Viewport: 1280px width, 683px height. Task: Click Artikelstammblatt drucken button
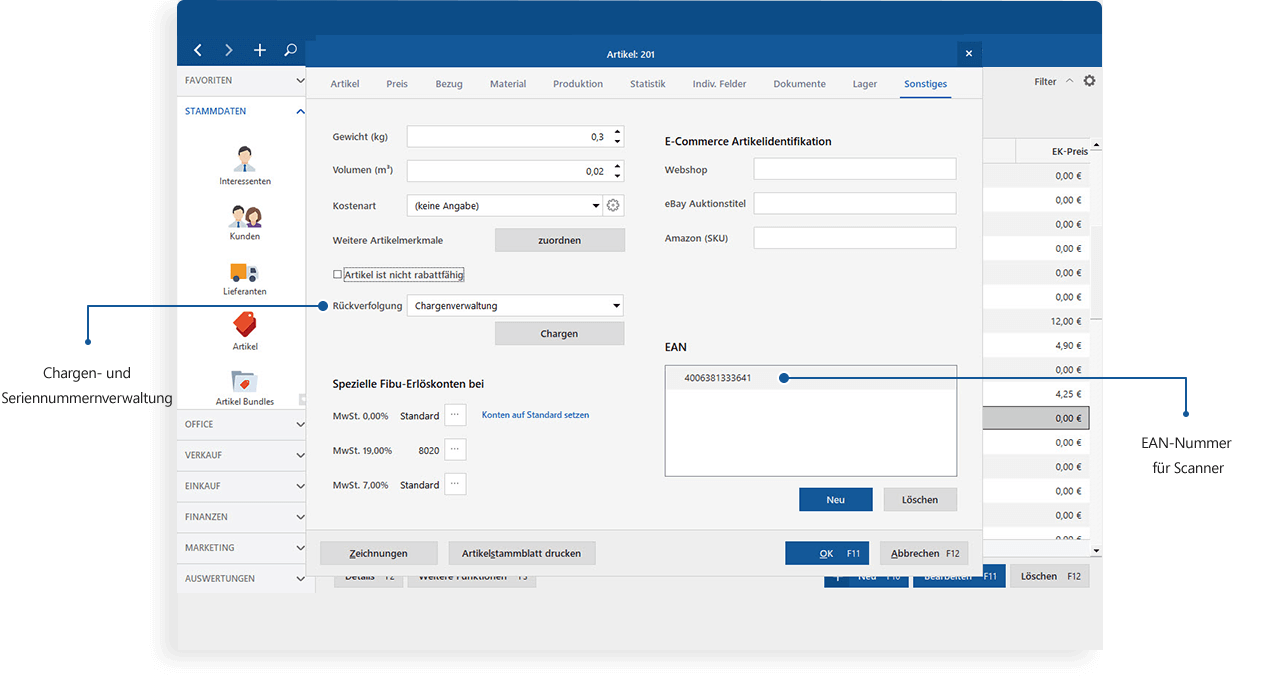tap(521, 553)
